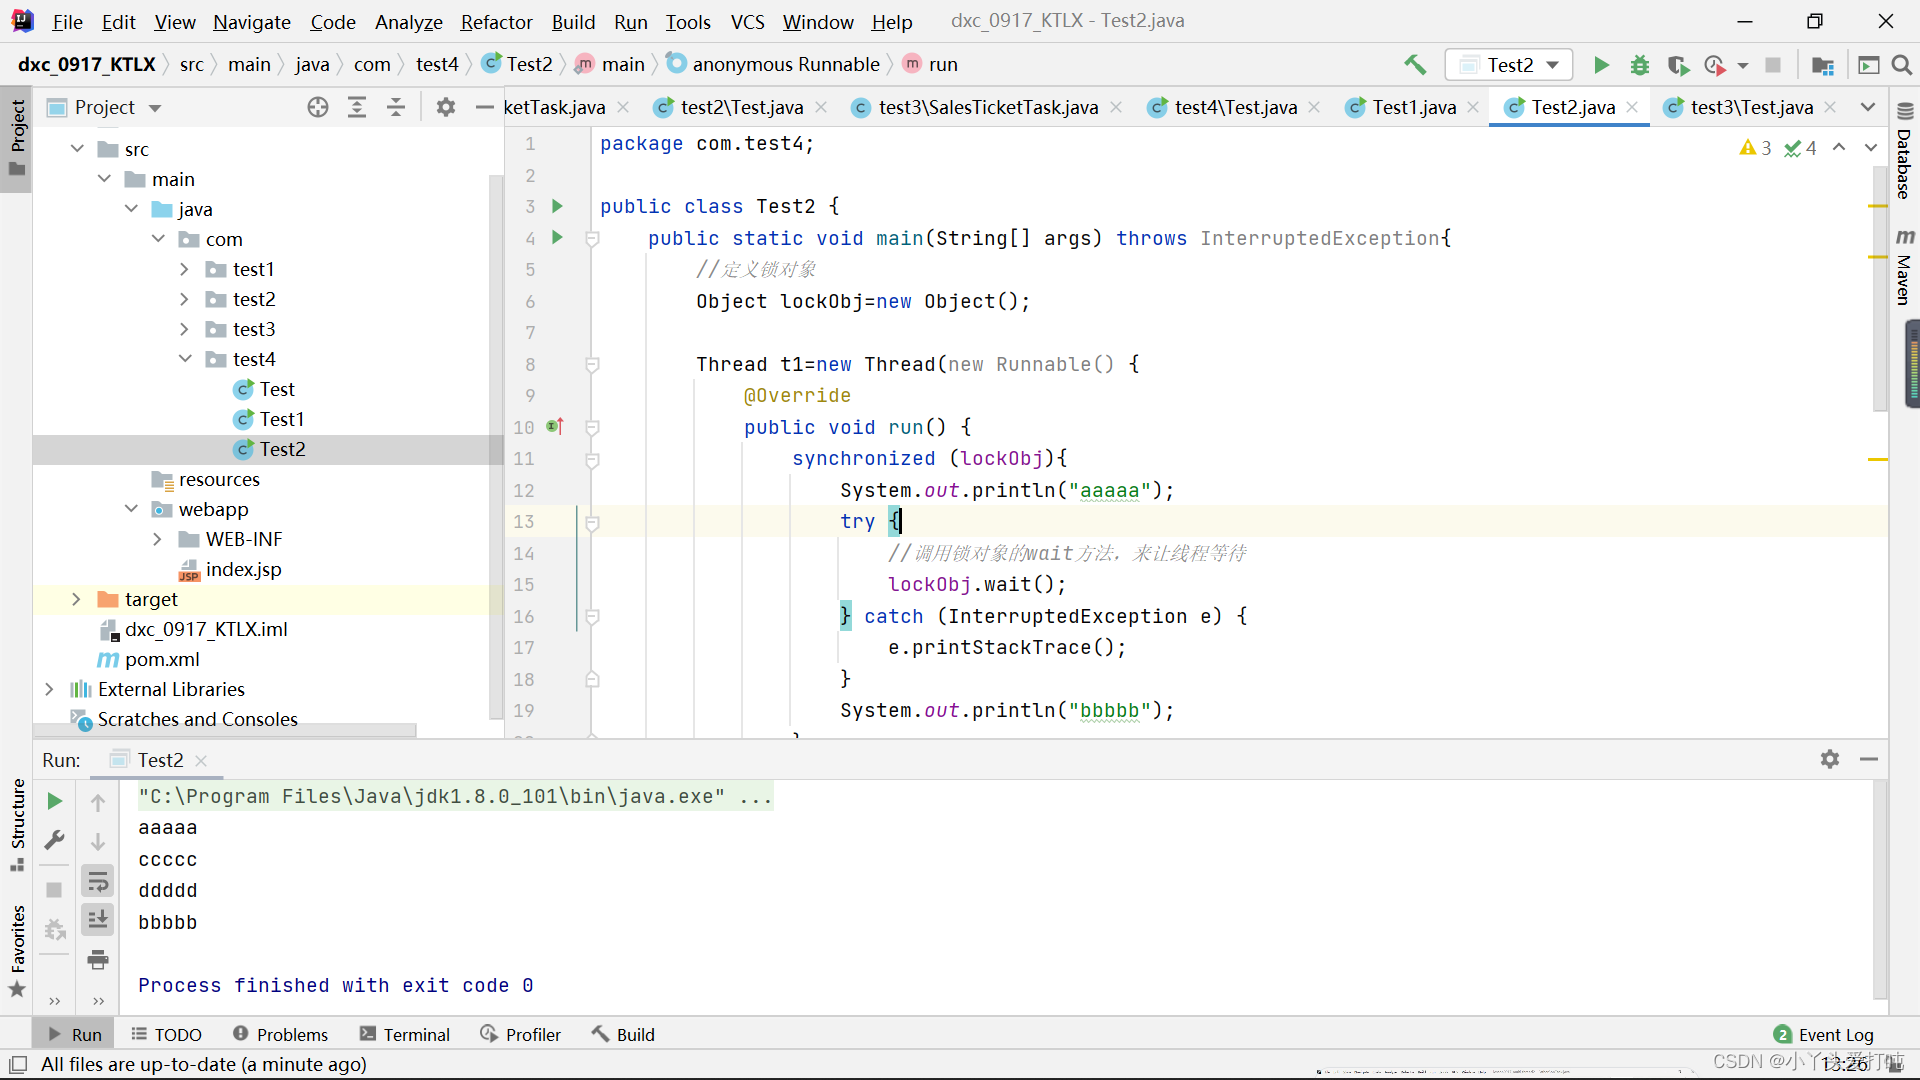Click run gutter icon beside main method

[x=558, y=237]
